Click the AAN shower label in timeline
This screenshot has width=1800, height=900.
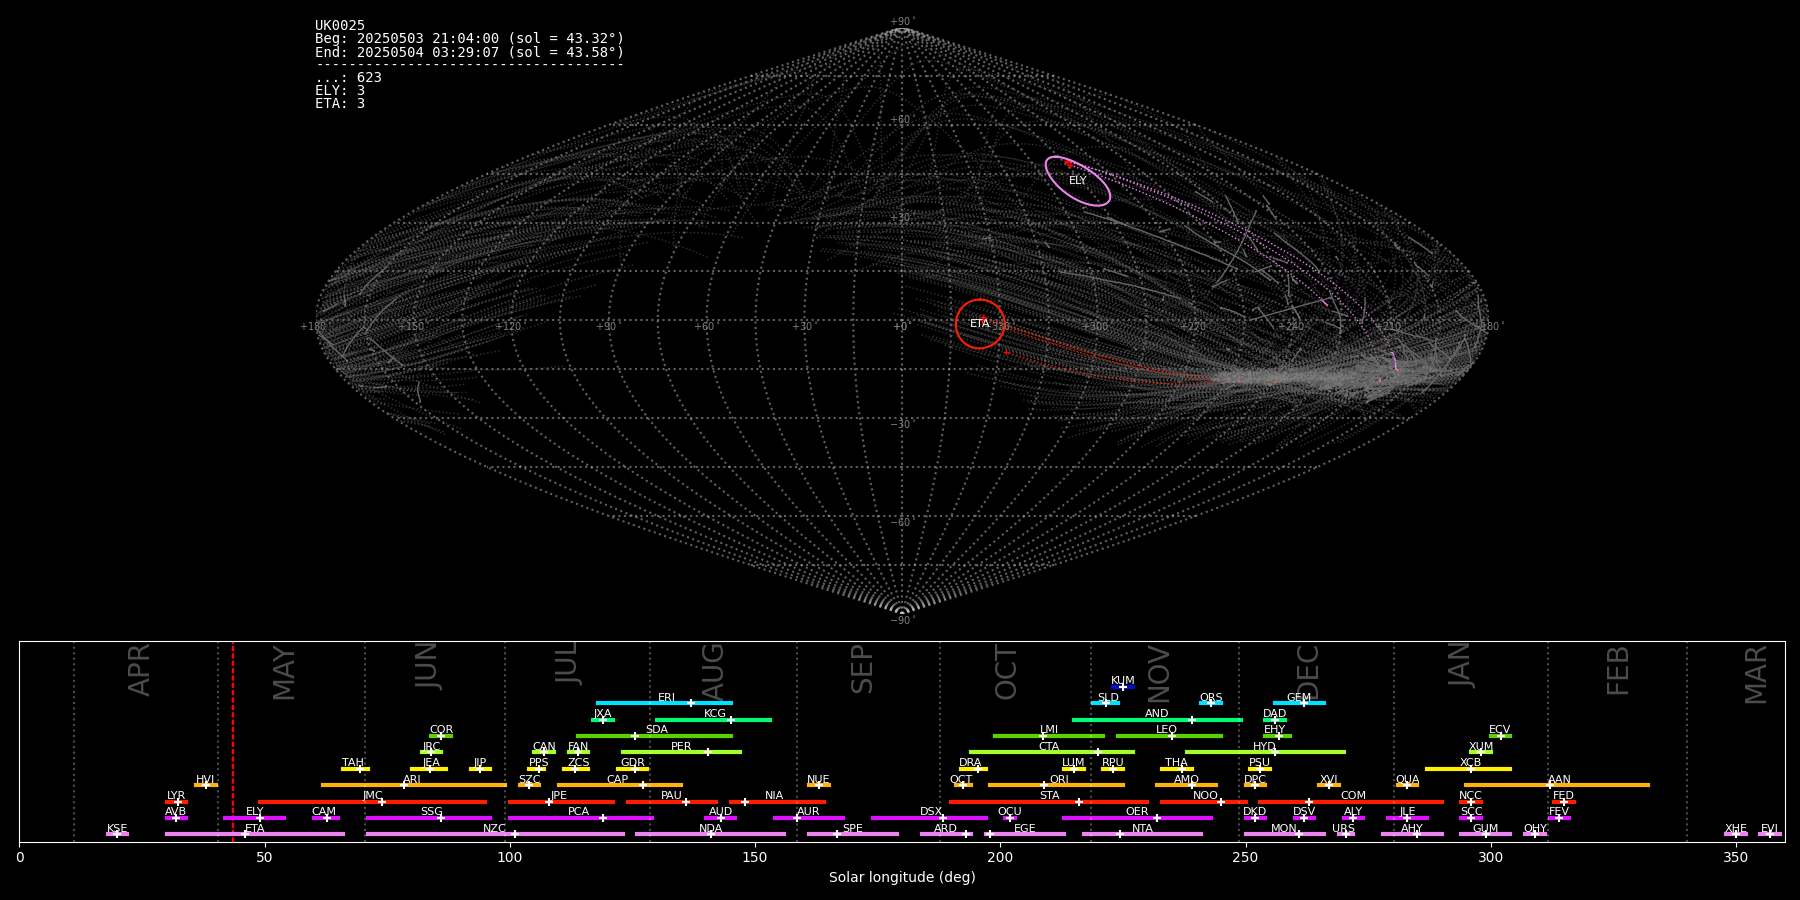pyautogui.click(x=1559, y=780)
